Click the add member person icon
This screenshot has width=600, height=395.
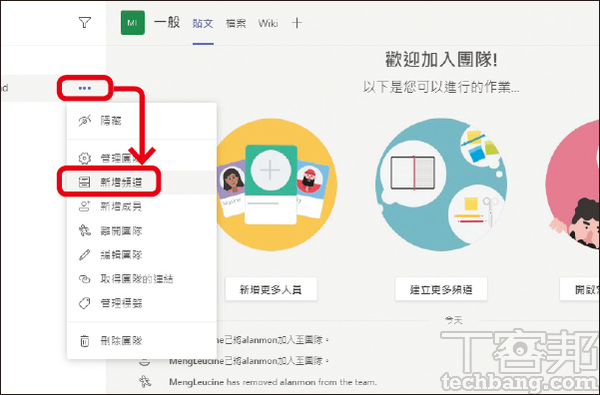click(x=85, y=206)
